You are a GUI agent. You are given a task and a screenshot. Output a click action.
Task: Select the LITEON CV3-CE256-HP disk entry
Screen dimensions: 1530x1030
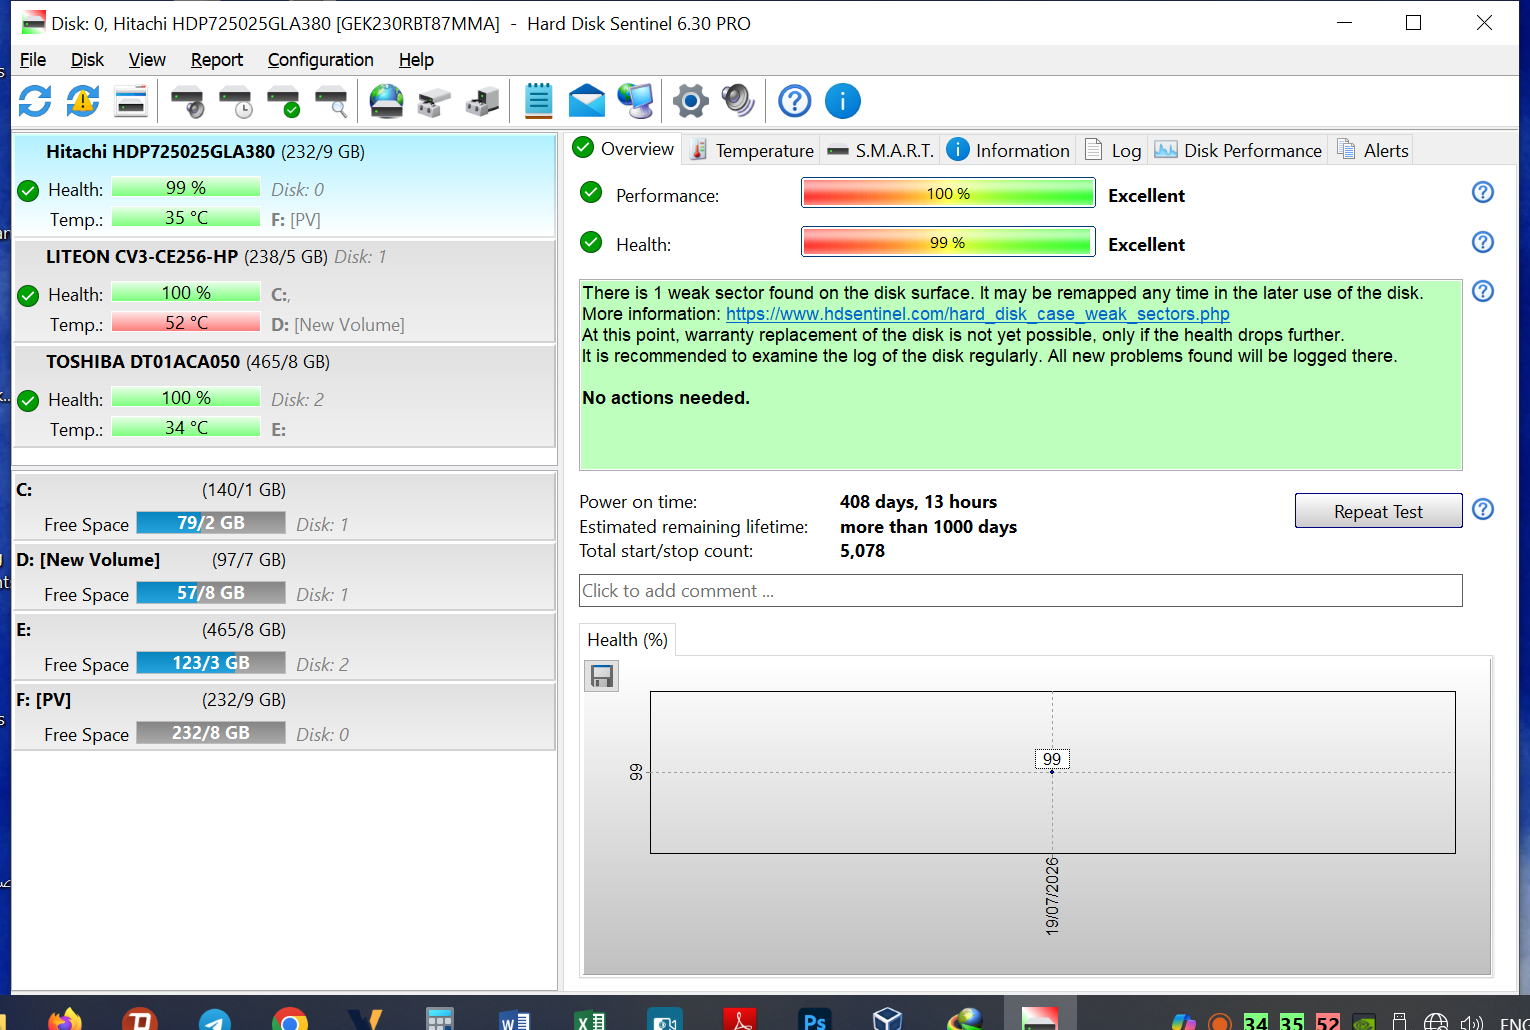pos(285,291)
